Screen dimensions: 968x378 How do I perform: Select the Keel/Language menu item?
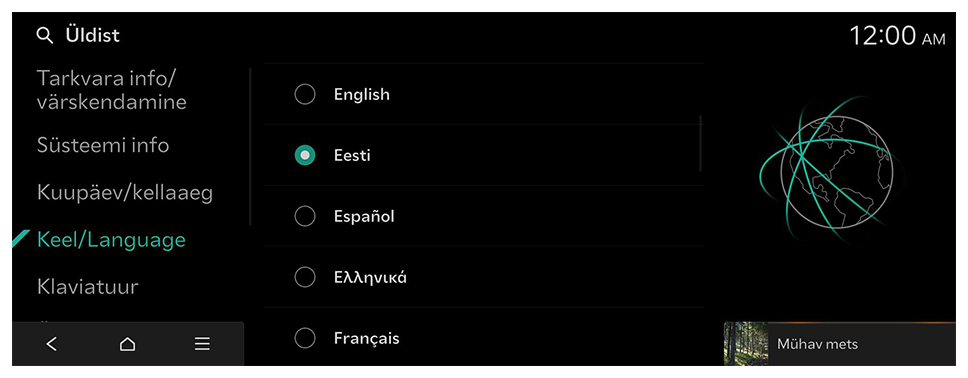click(x=112, y=240)
